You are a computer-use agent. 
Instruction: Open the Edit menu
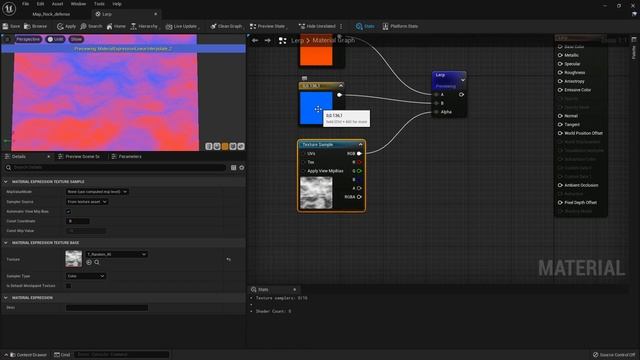(40, 4)
